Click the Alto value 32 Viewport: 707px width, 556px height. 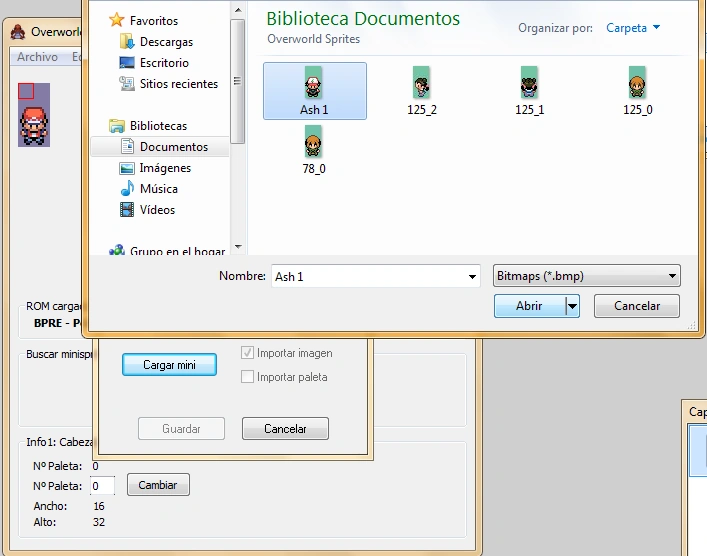coord(99,522)
